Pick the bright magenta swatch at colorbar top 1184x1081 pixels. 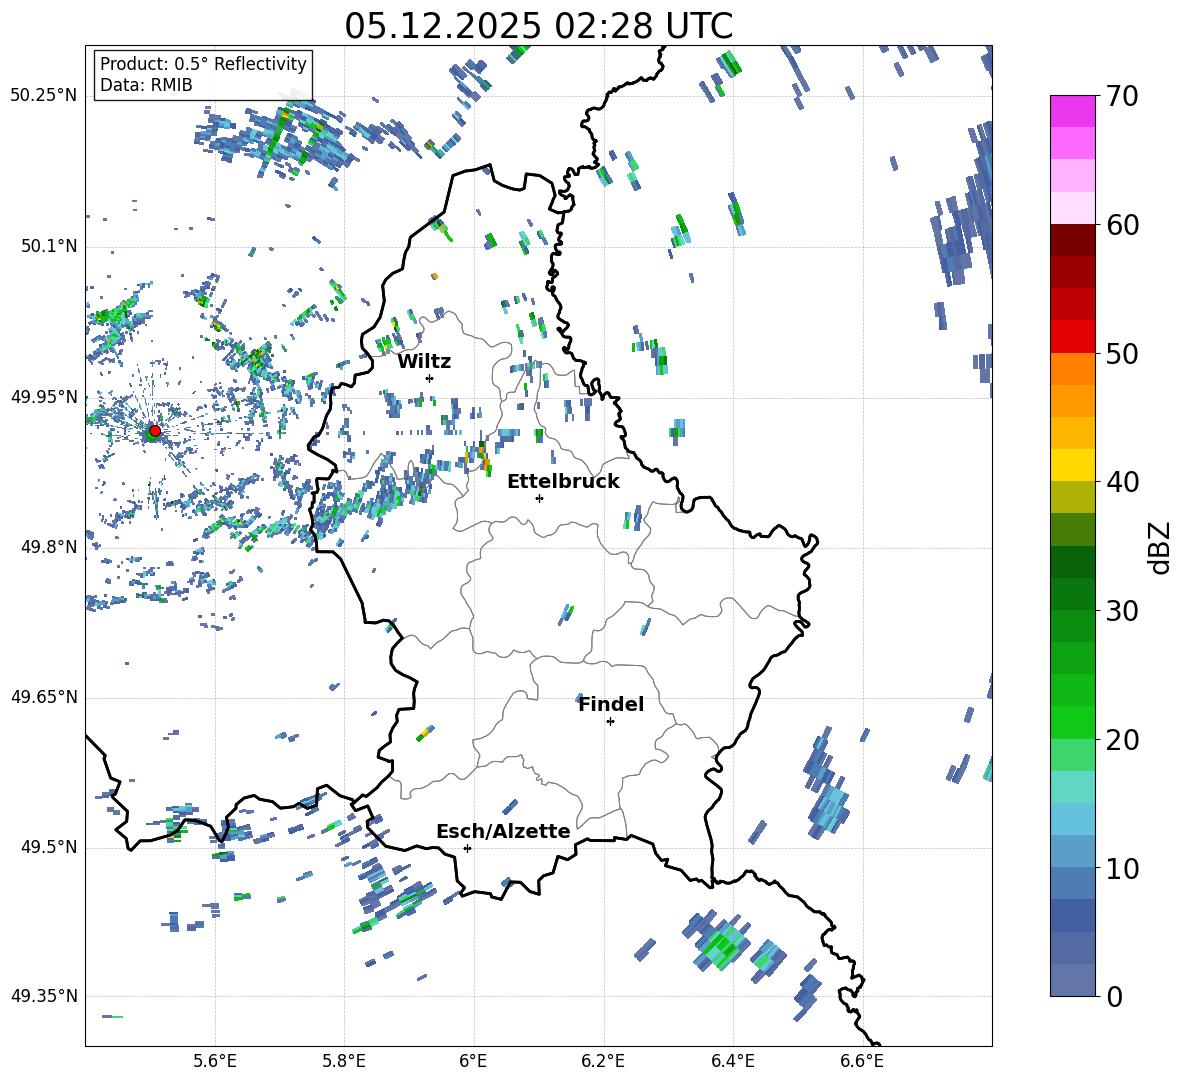1073,111
